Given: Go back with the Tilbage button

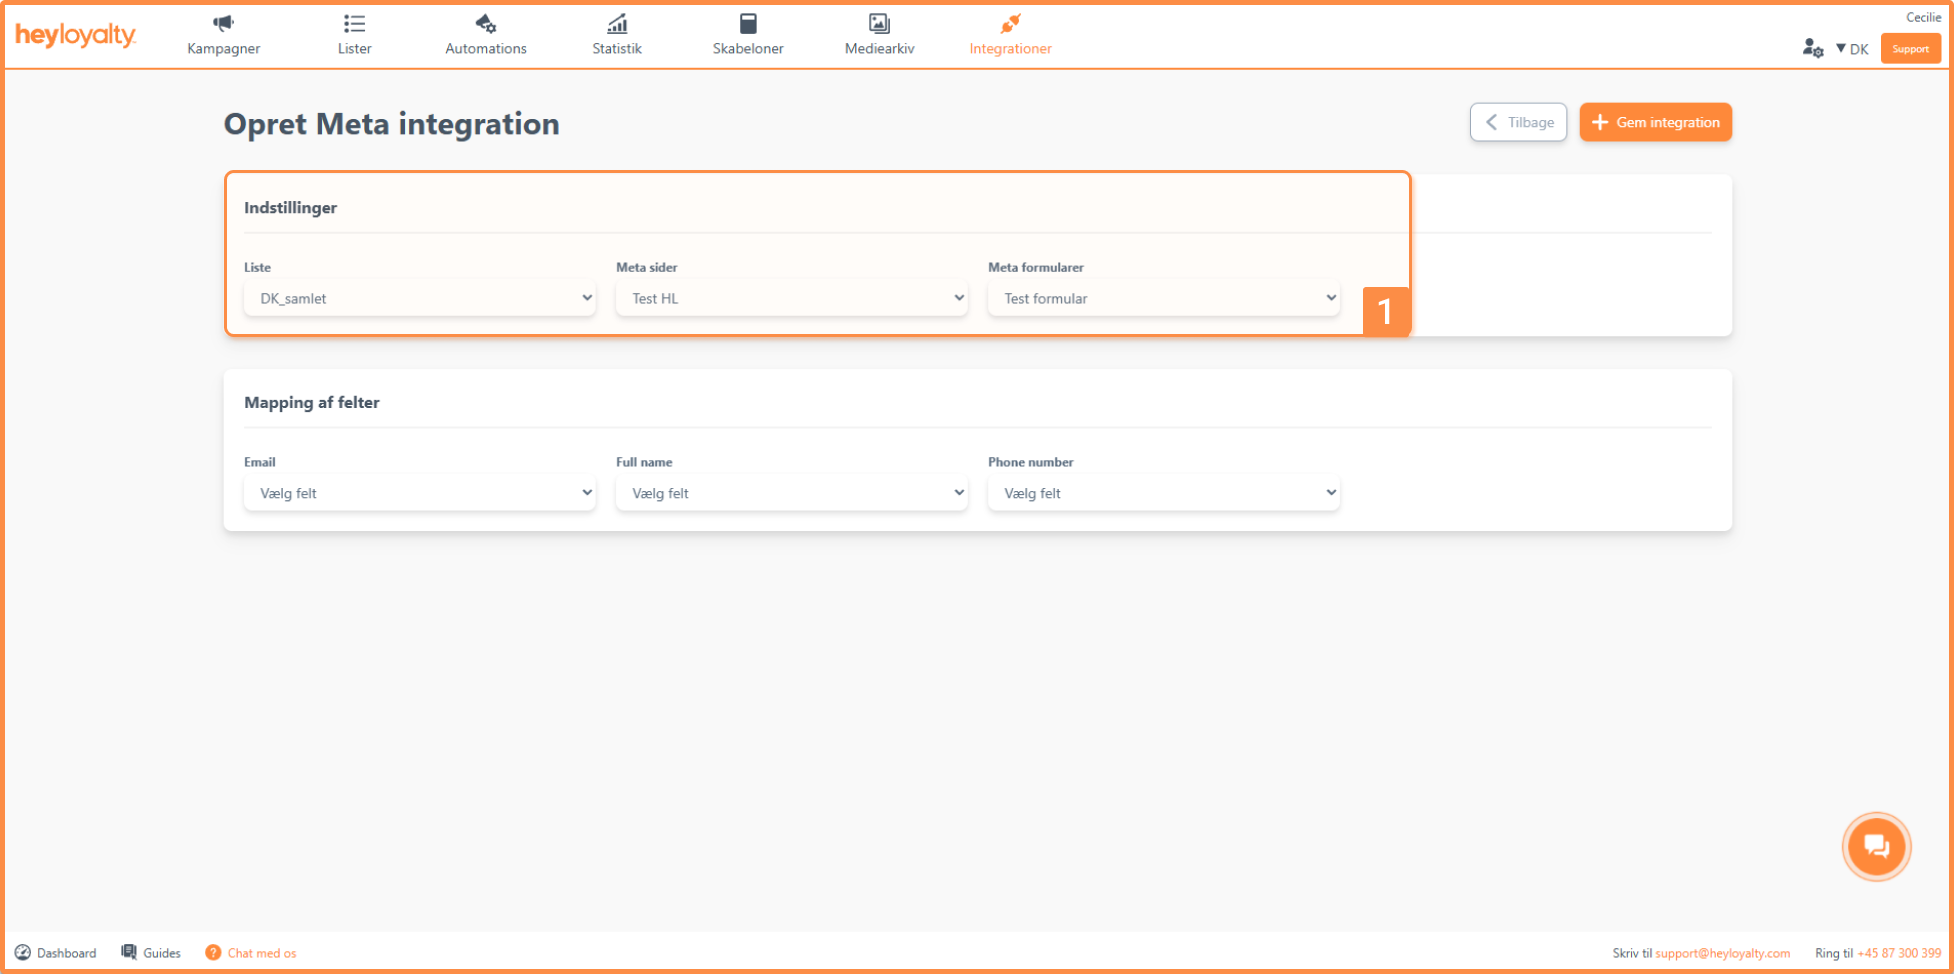Looking at the screenshot, I should tap(1518, 122).
